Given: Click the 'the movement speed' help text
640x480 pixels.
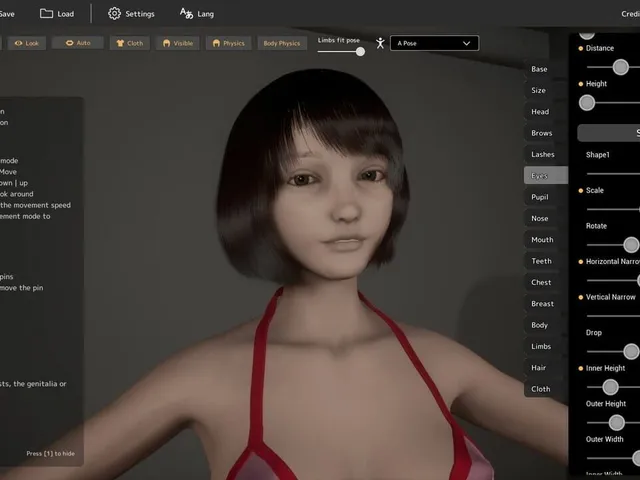Looking at the screenshot, I should point(36,205).
